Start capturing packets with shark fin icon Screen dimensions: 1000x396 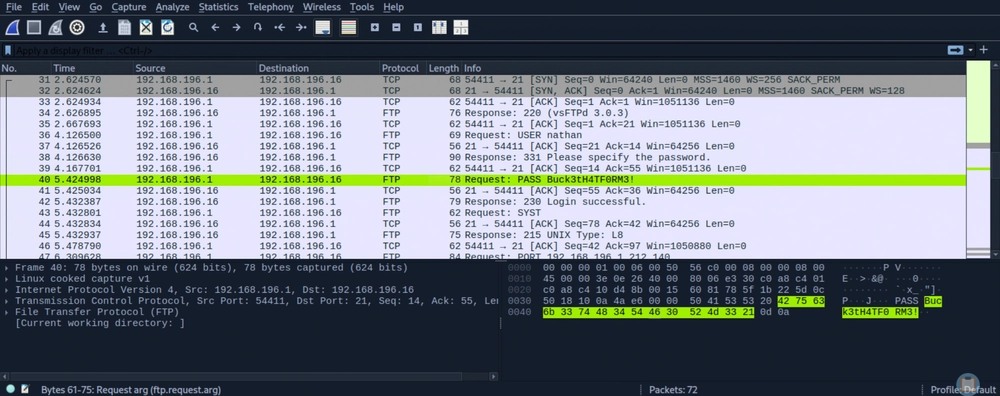pos(13,27)
